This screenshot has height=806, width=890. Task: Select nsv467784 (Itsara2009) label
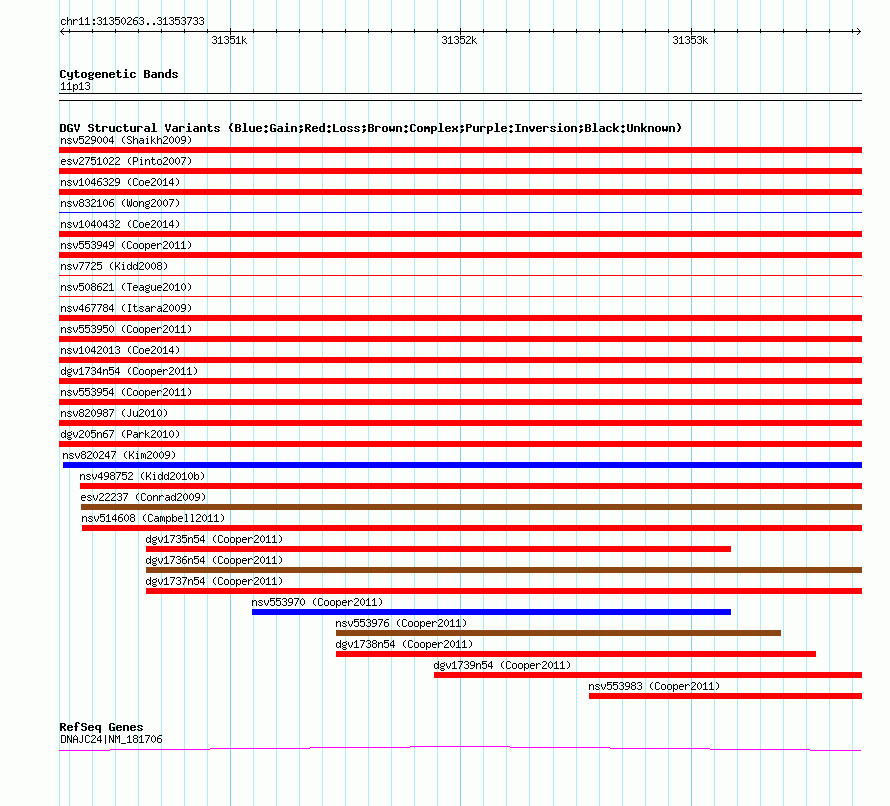[x=126, y=308]
